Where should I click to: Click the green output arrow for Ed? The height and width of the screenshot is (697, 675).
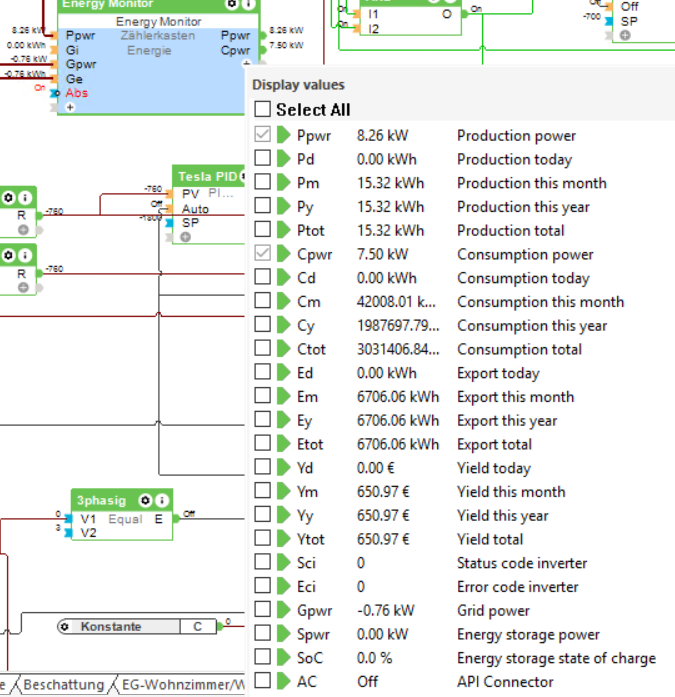click(283, 373)
